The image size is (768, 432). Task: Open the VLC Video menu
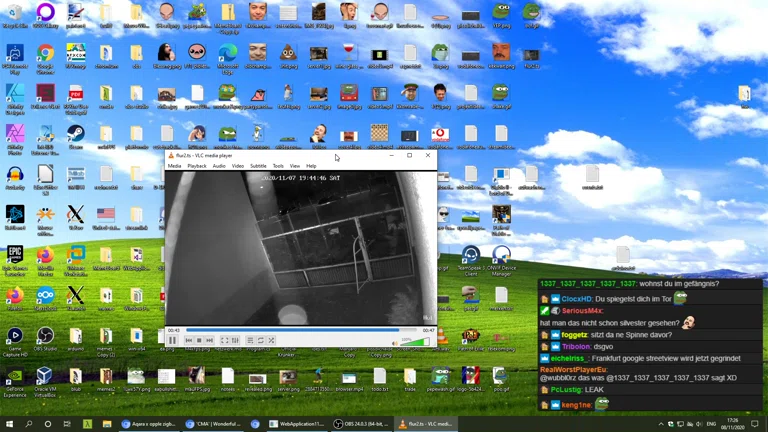tap(238, 166)
